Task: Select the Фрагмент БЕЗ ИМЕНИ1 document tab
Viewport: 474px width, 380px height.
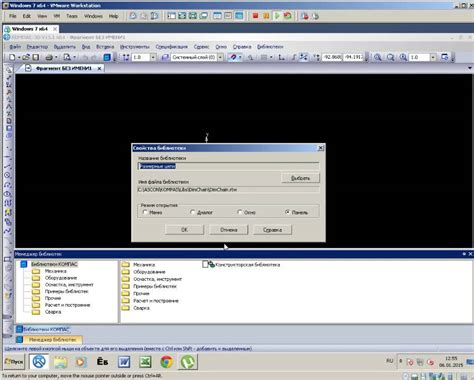Action: tap(64, 68)
